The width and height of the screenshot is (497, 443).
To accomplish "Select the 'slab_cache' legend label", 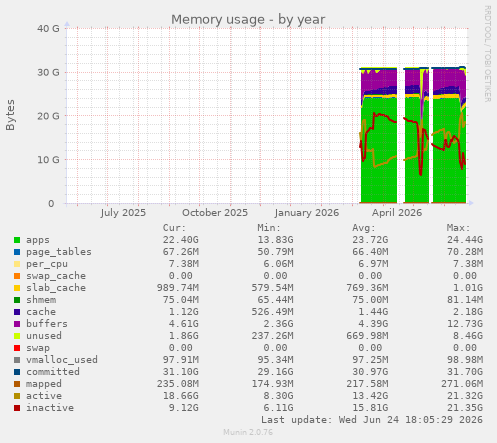I will [x=56, y=288].
